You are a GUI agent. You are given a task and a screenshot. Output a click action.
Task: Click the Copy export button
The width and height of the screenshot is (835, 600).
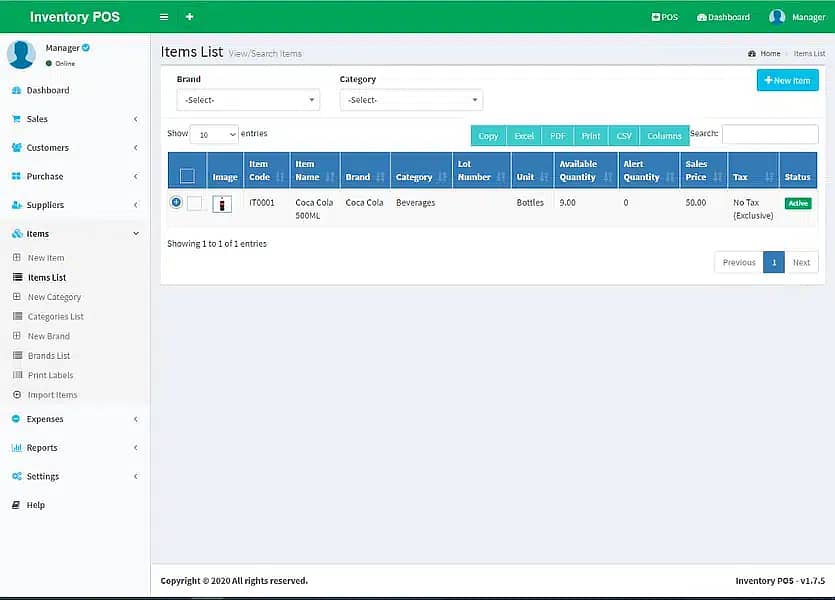(x=488, y=136)
